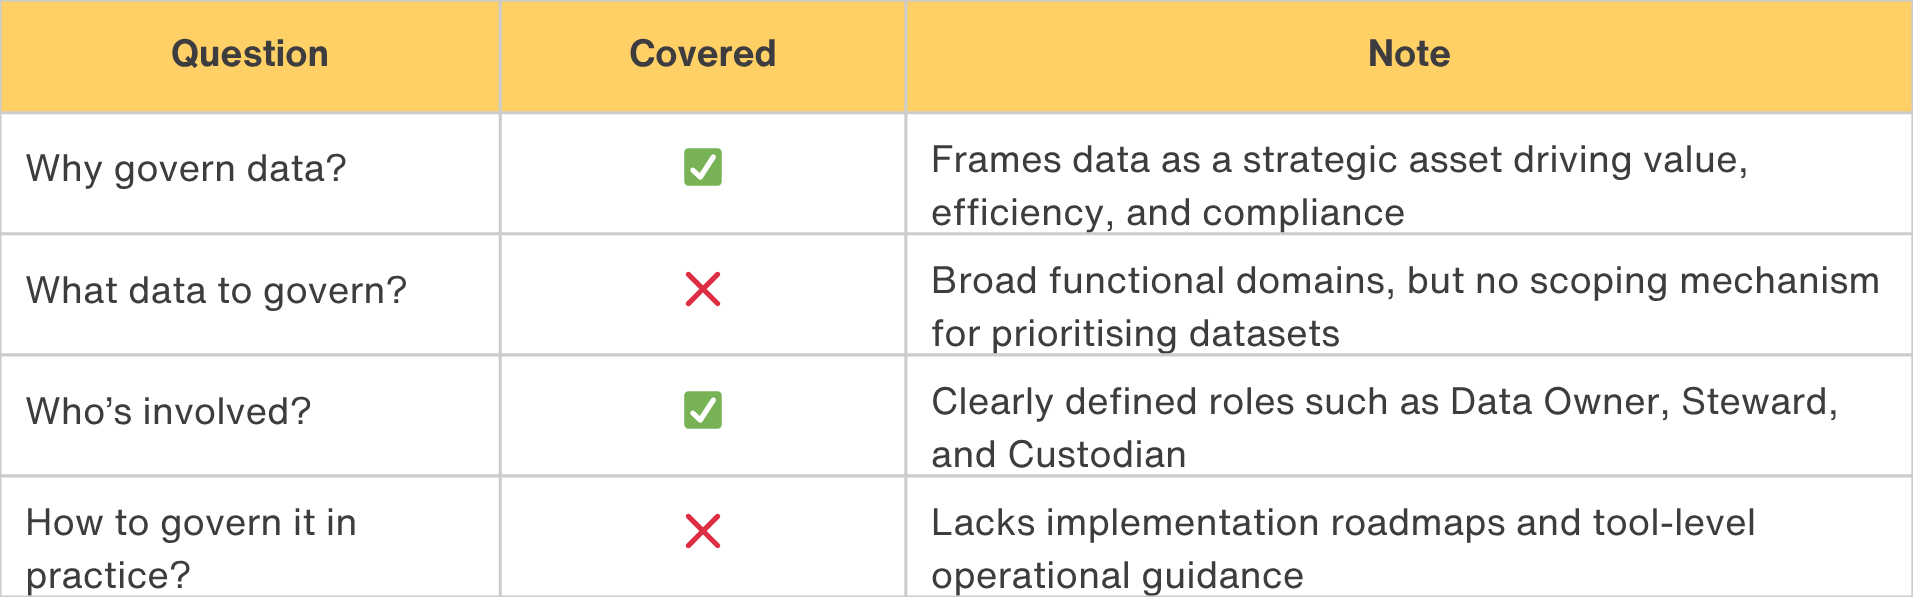
Task: Click the word 'Custodian' in the roles note
Action: coord(1097,455)
